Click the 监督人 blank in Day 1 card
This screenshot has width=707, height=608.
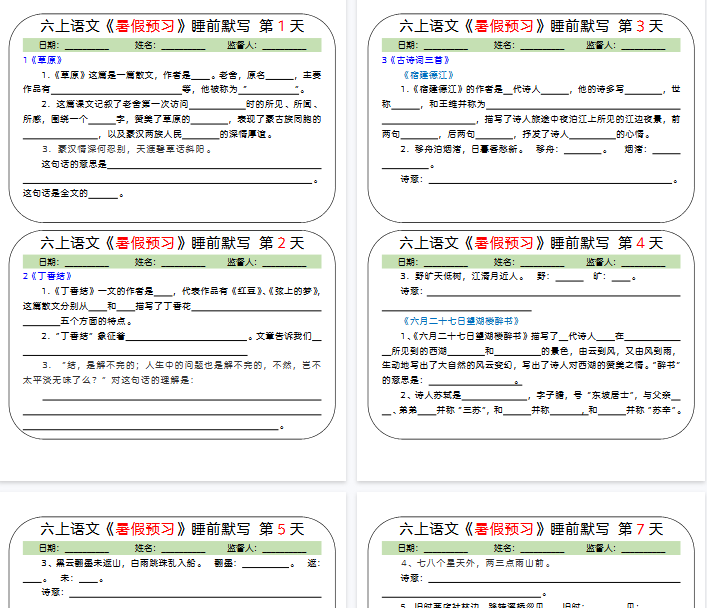[284, 46]
